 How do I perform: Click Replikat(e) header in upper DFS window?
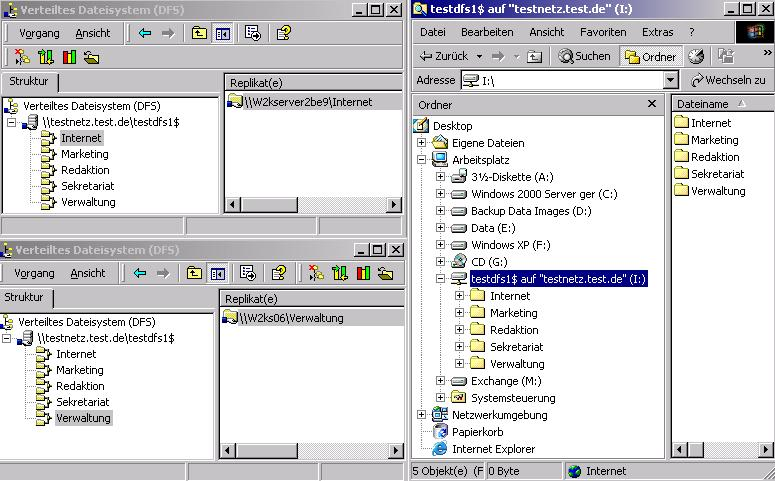pyautogui.click(x=314, y=83)
